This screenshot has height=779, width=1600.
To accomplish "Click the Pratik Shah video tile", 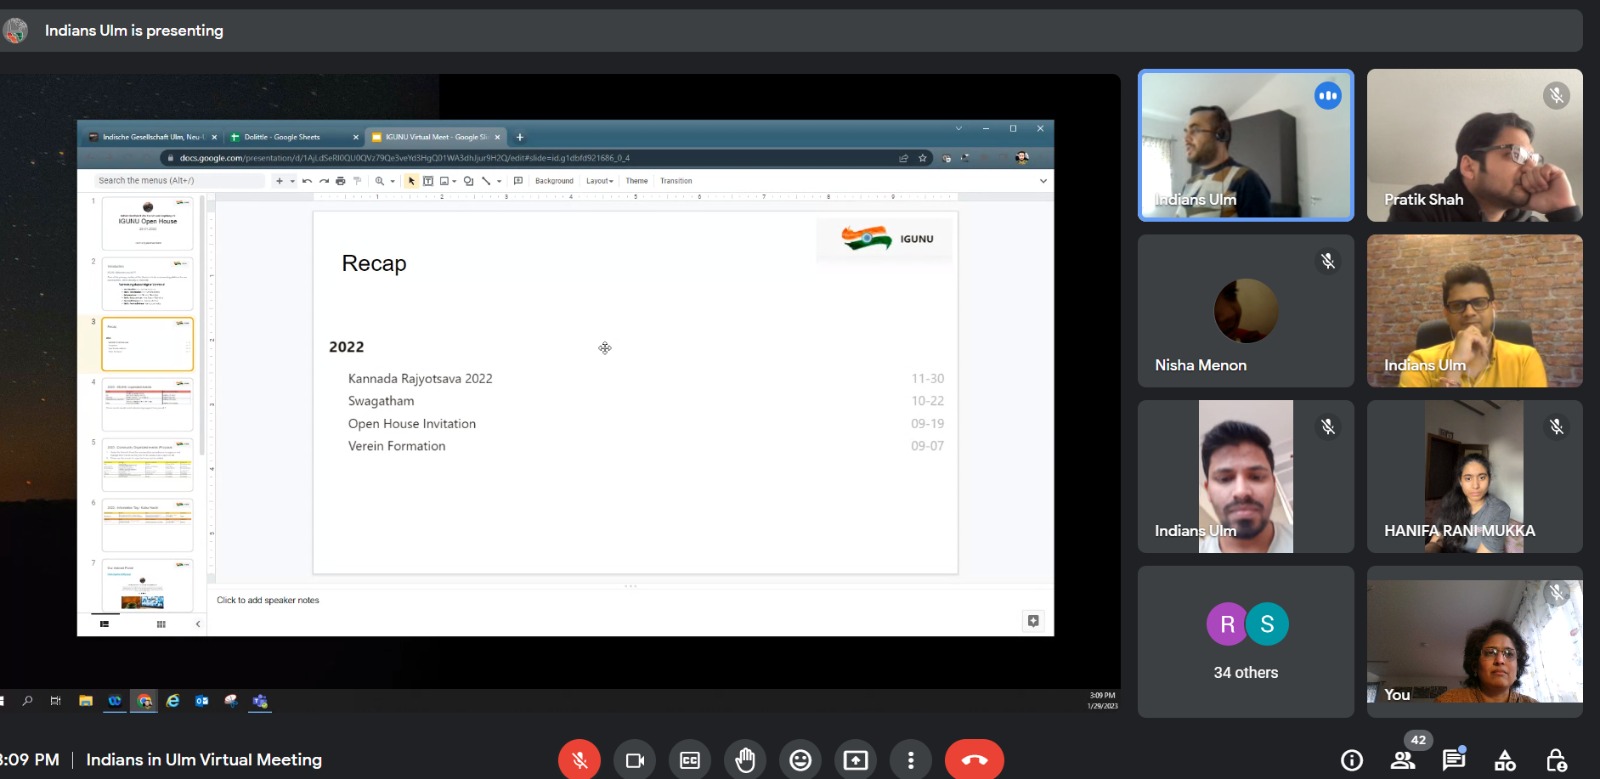I will [1475, 145].
